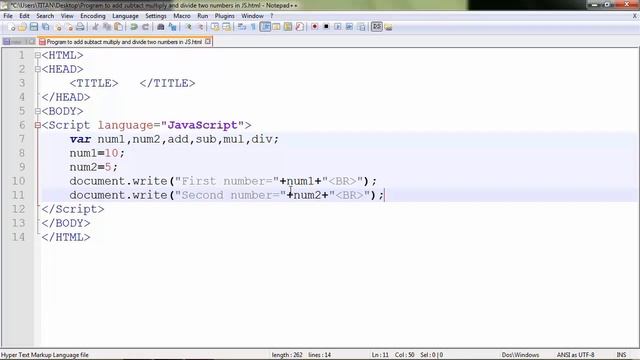Click the document close X beside the menu bar

[635, 16]
